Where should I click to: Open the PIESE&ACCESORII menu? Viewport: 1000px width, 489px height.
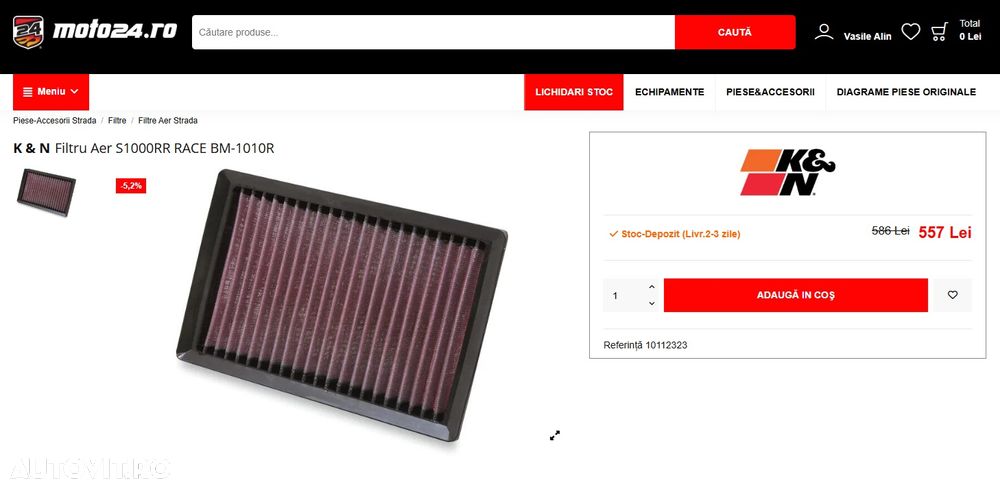(770, 92)
